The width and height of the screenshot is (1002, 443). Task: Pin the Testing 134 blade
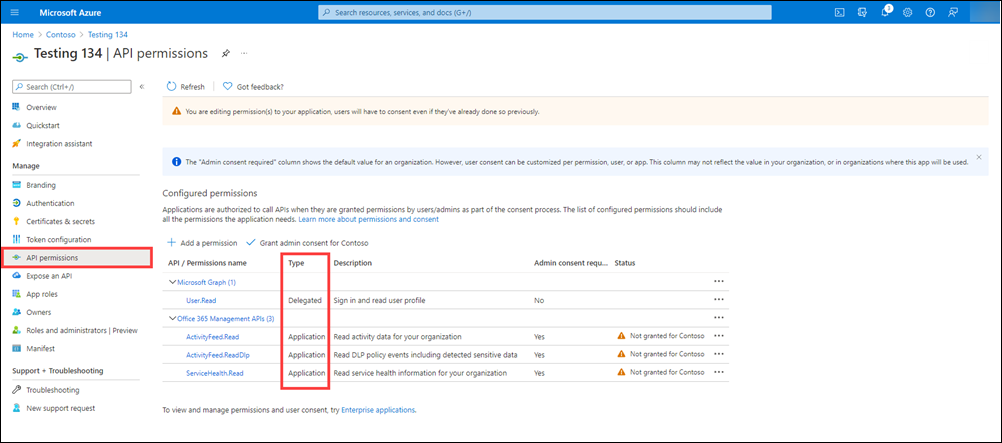pos(225,53)
